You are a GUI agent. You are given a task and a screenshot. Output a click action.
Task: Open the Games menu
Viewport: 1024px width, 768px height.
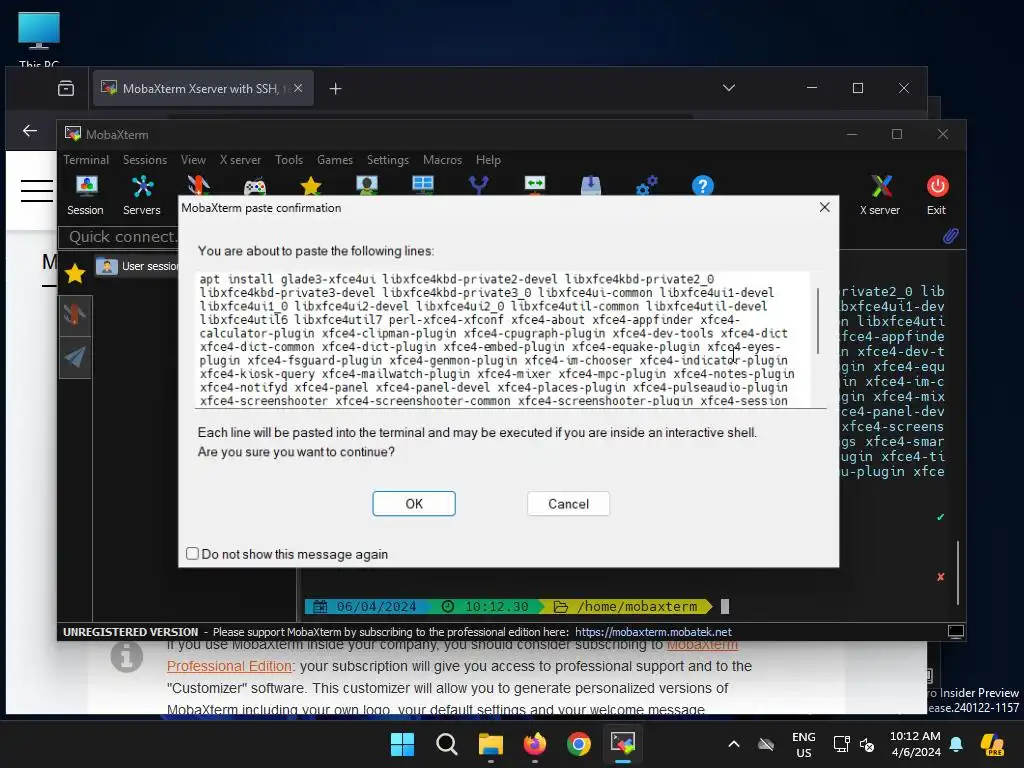tap(335, 159)
